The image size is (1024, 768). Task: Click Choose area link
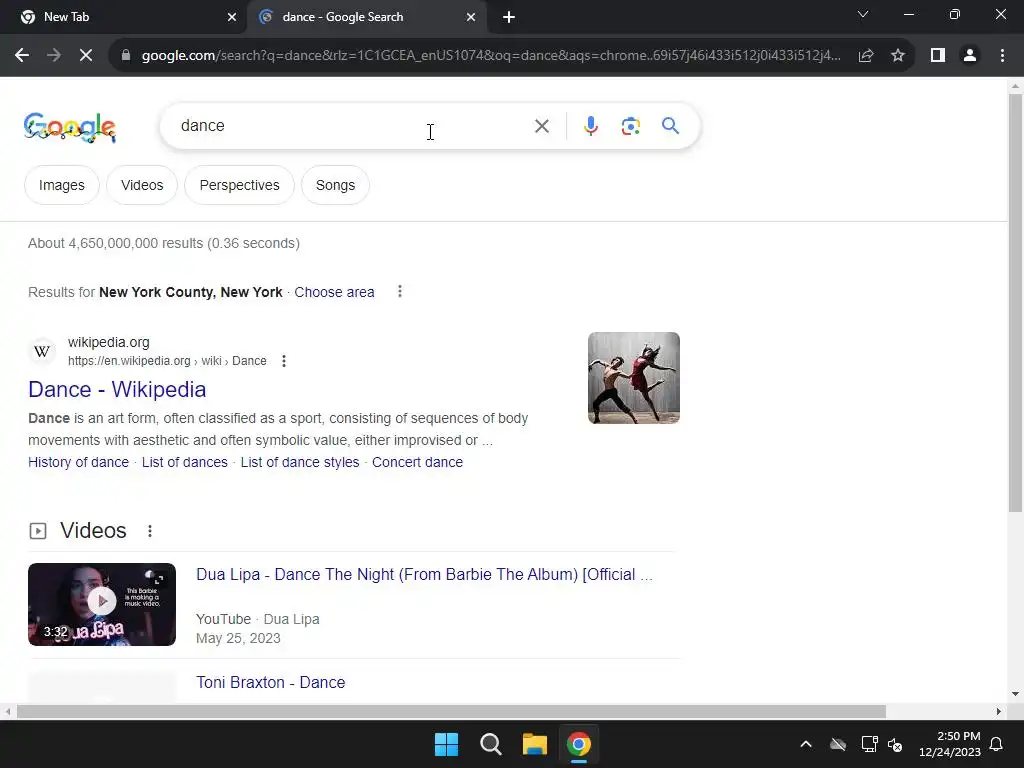click(334, 293)
